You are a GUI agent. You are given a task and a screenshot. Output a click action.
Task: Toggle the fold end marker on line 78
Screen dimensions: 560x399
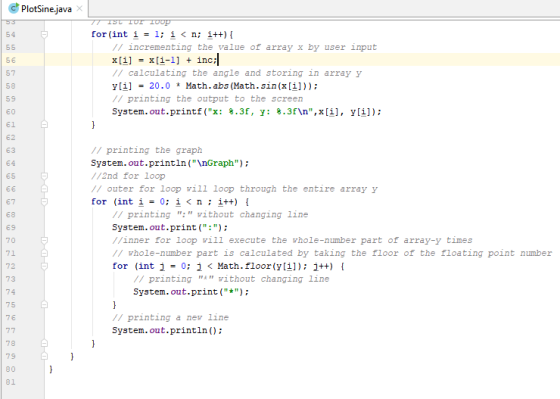(44, 343)
